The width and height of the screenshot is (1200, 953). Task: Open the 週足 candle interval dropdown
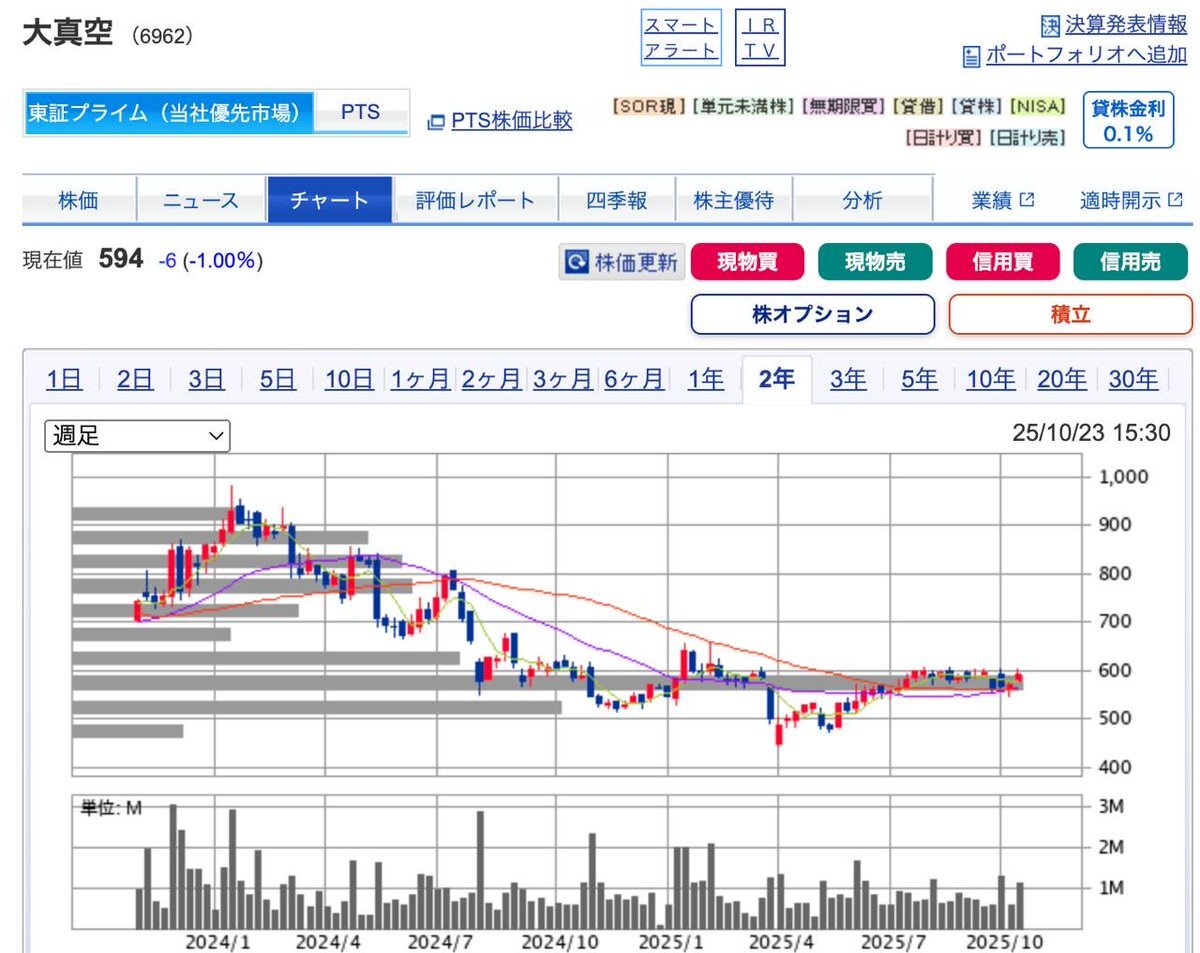pos(138,436)
